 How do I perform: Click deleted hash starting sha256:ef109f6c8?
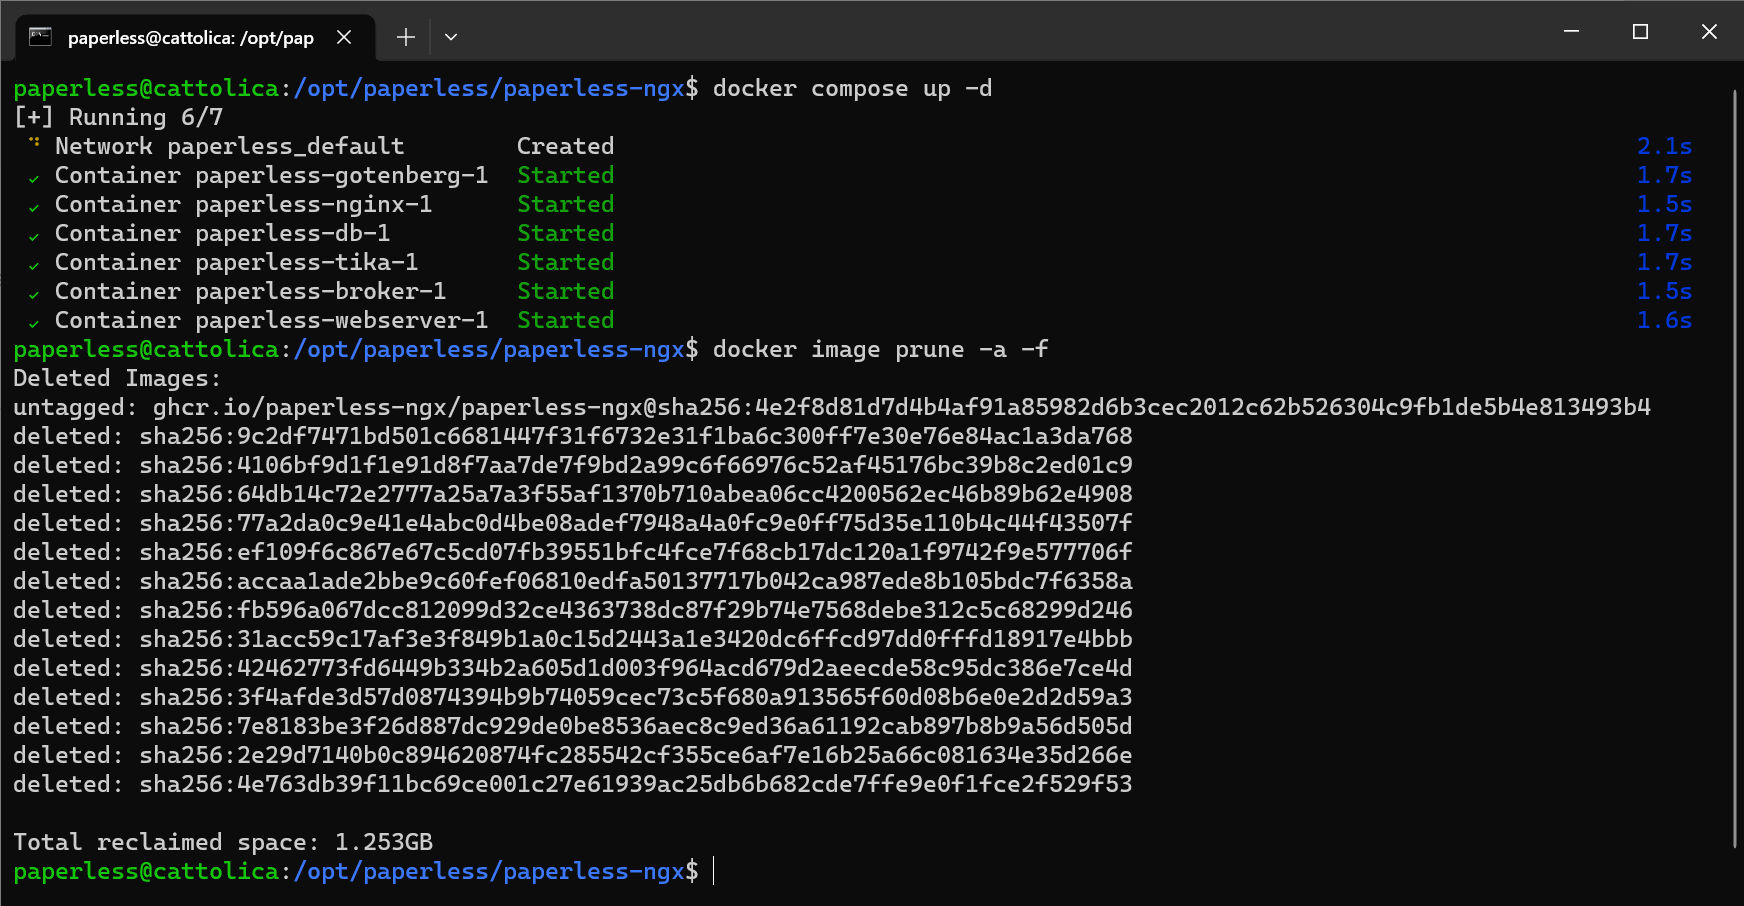pos(636,552)
